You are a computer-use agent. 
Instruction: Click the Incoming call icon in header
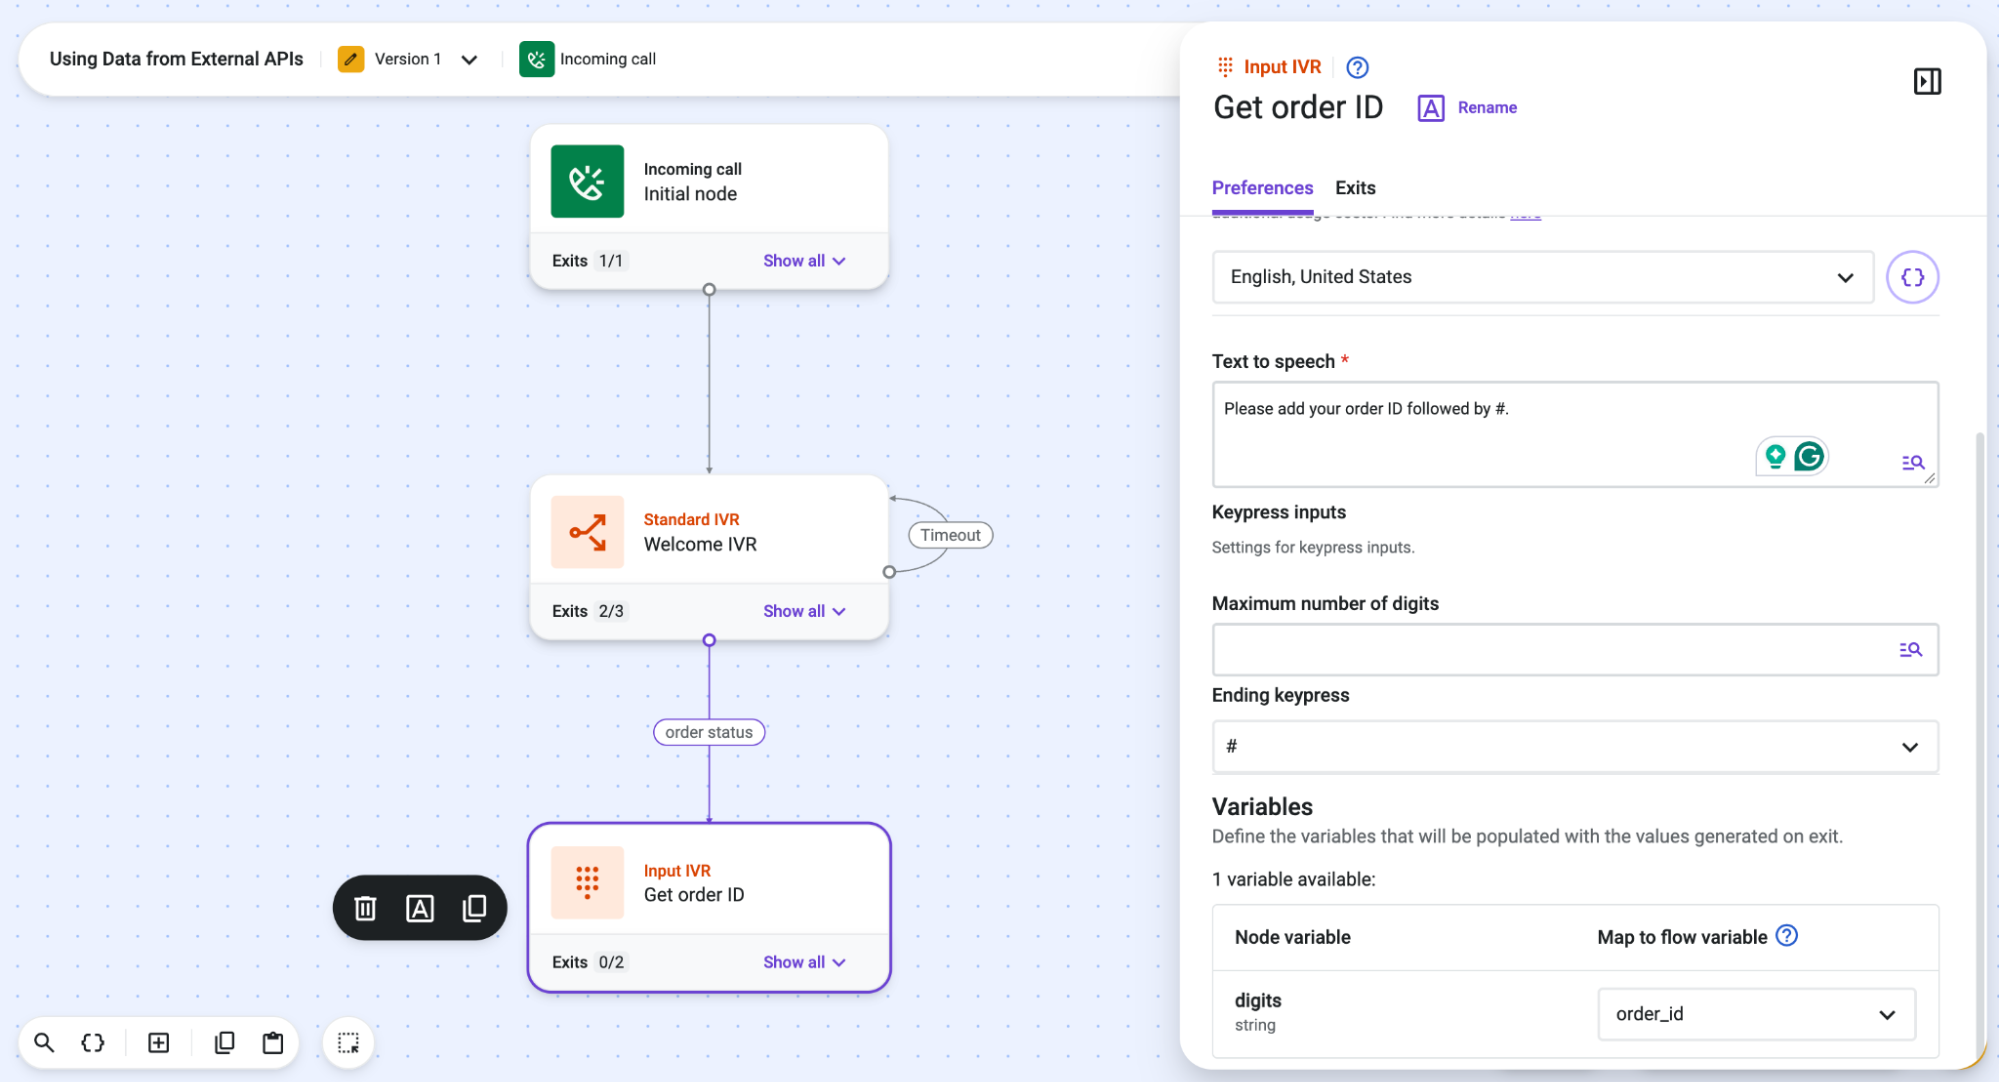(537, 59)
